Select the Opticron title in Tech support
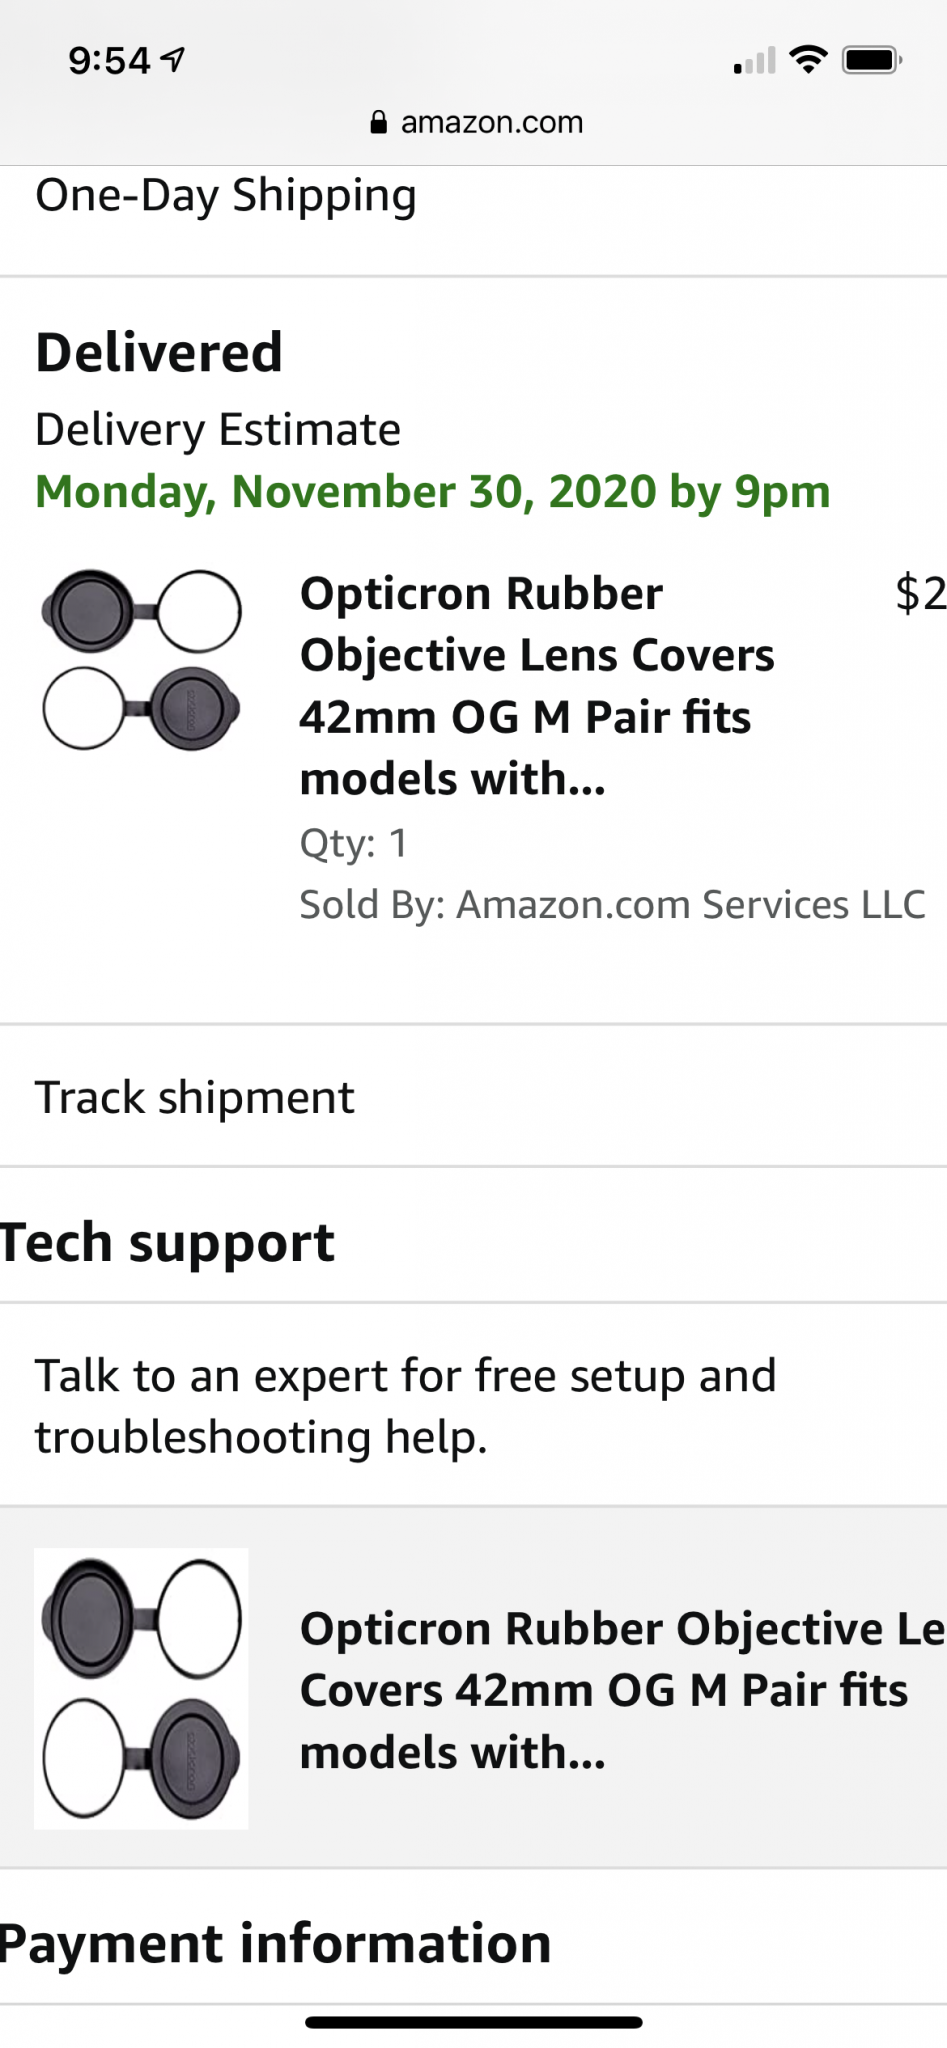Image resolution: width=947 pixels, height=2048 pixels. coord(620,1690)
